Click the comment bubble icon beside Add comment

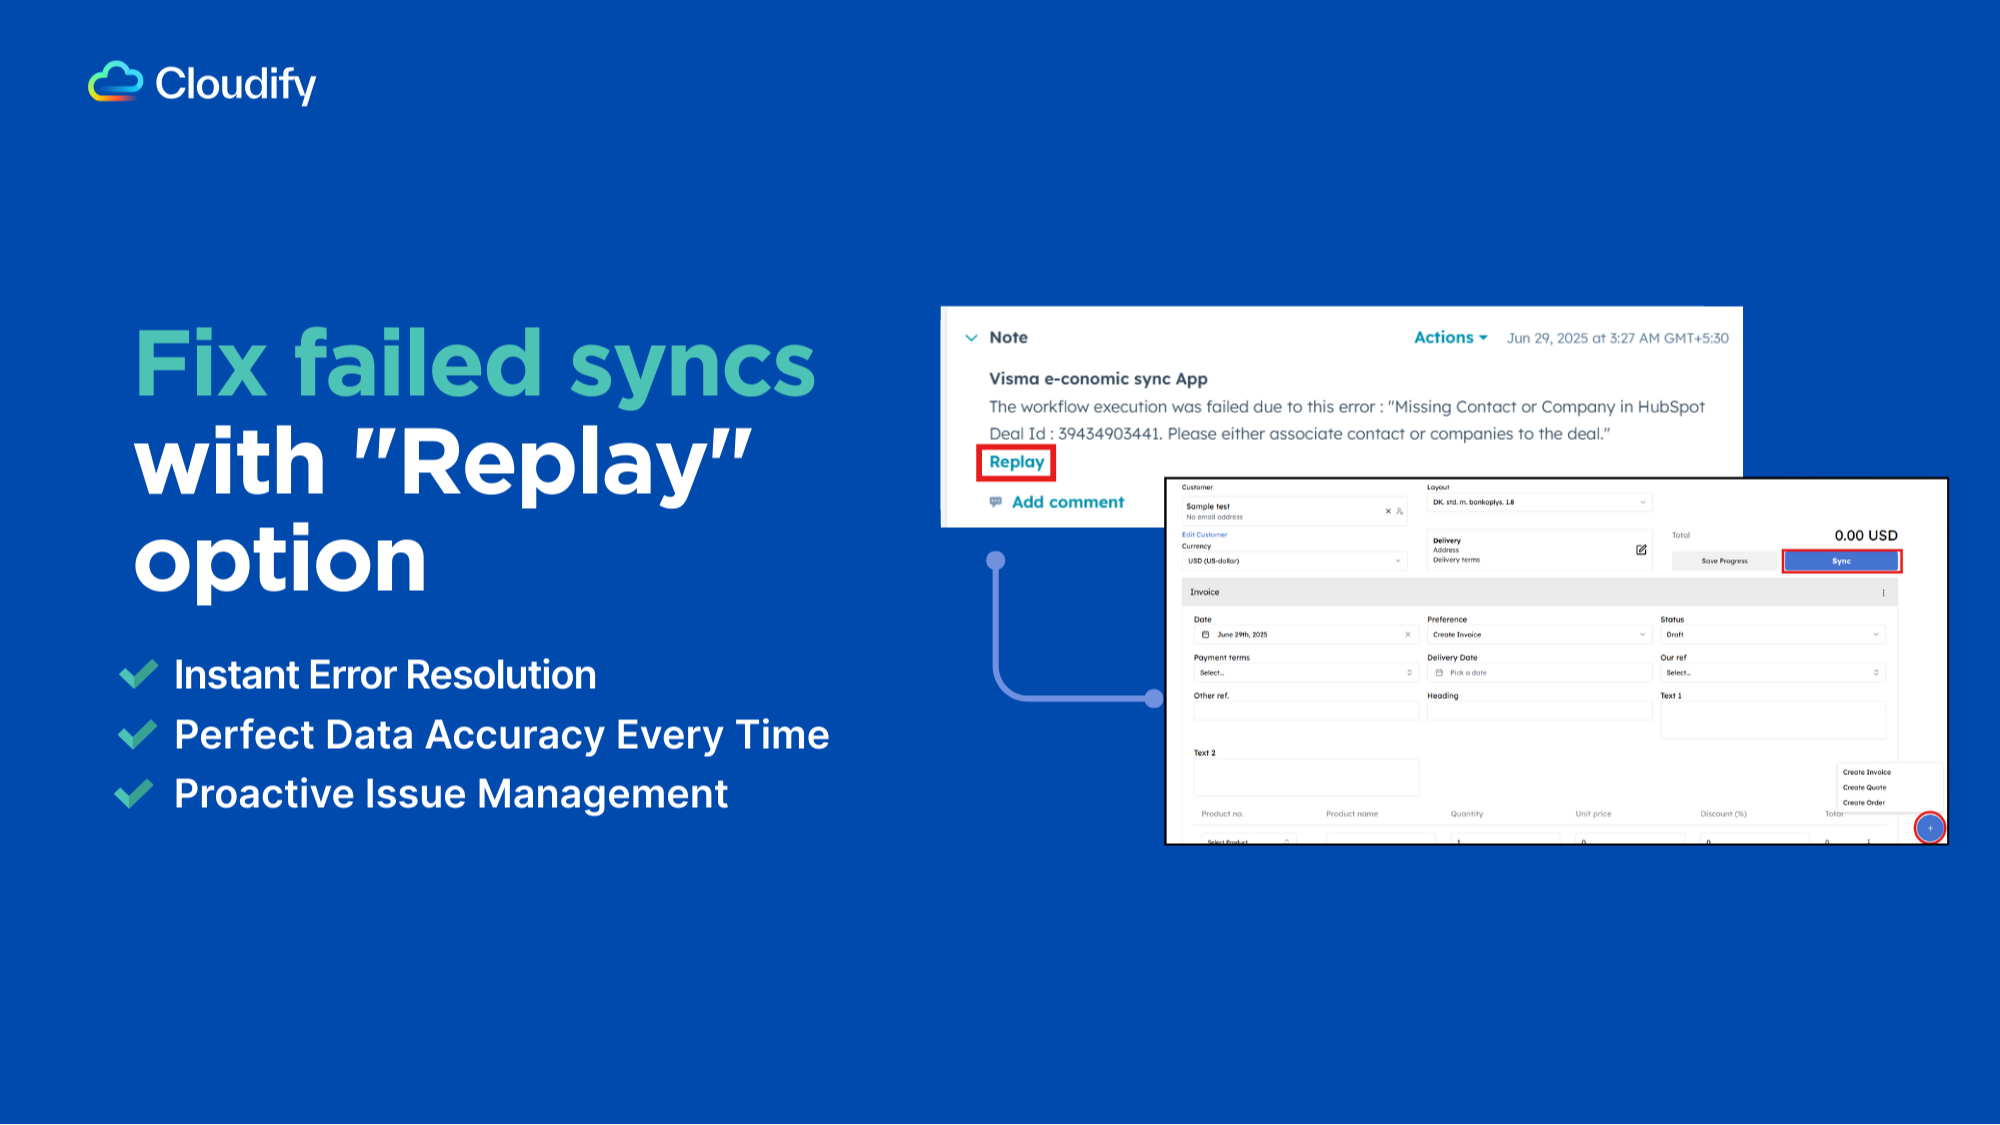996,502
